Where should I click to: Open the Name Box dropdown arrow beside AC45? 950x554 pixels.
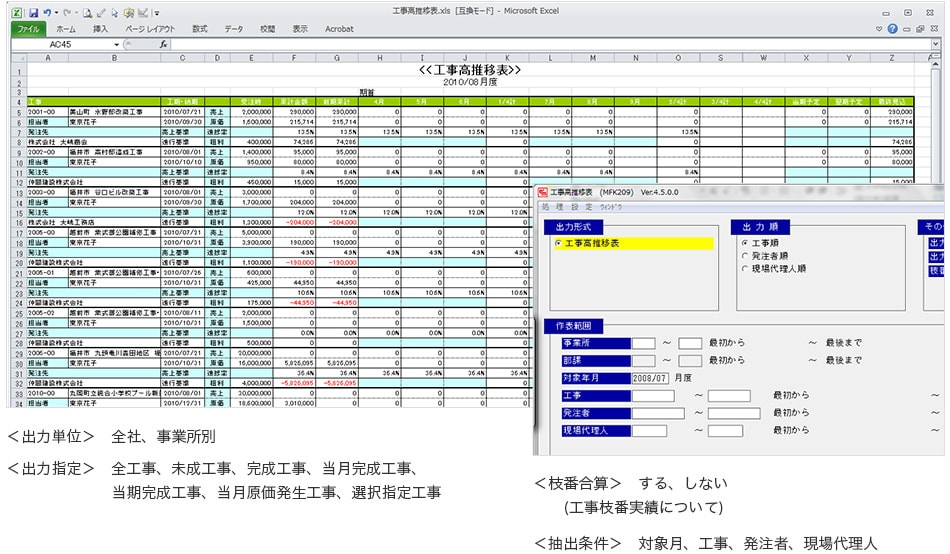click(116, 44)
